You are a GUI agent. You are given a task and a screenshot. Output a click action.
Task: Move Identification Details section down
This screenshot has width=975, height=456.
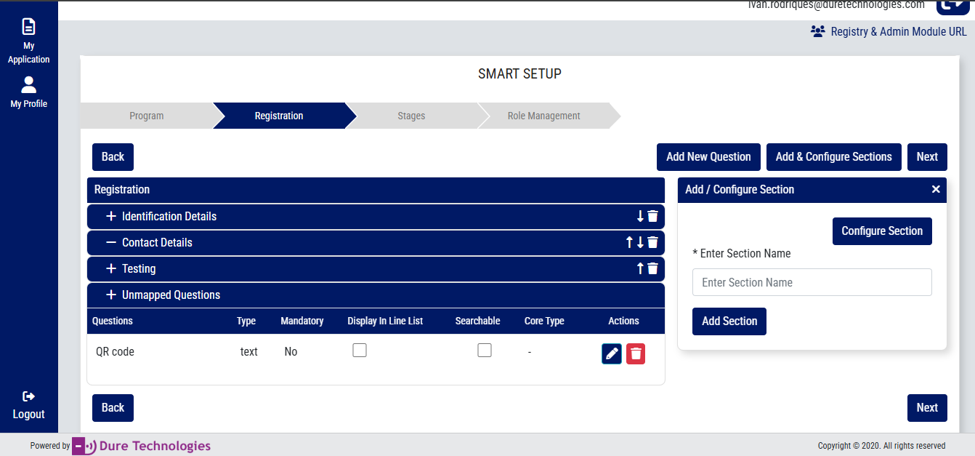coord(640,216)
